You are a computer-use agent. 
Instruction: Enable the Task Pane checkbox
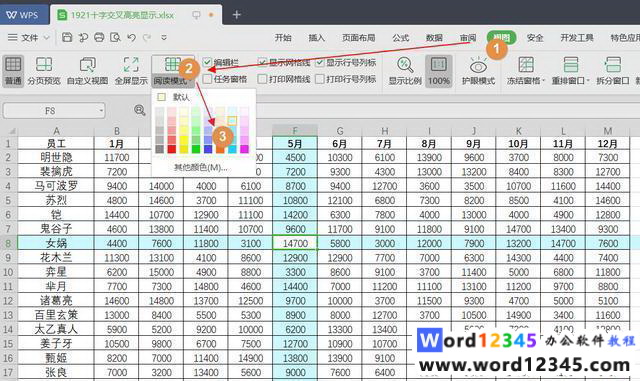point(207,79)
